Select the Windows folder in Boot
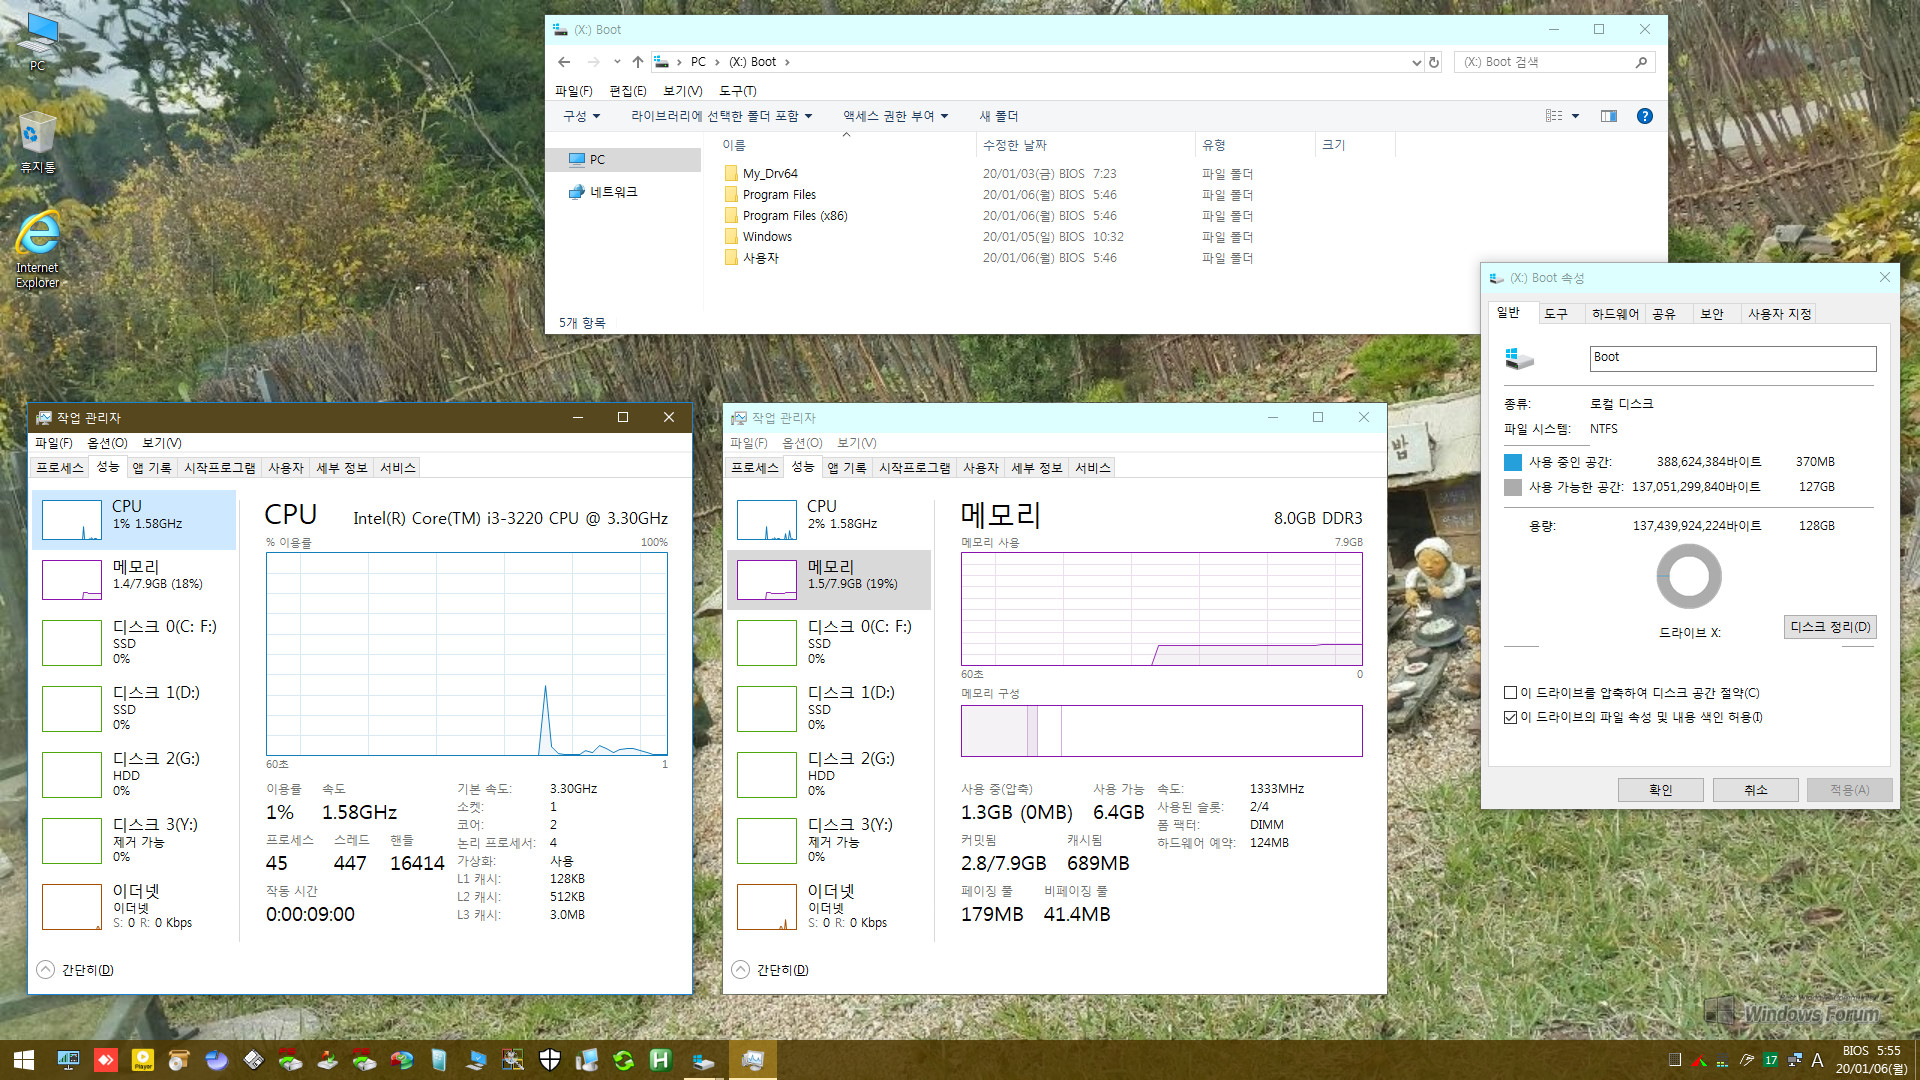The height and width of the screenshot is (1080, 1920). [766, 237]
